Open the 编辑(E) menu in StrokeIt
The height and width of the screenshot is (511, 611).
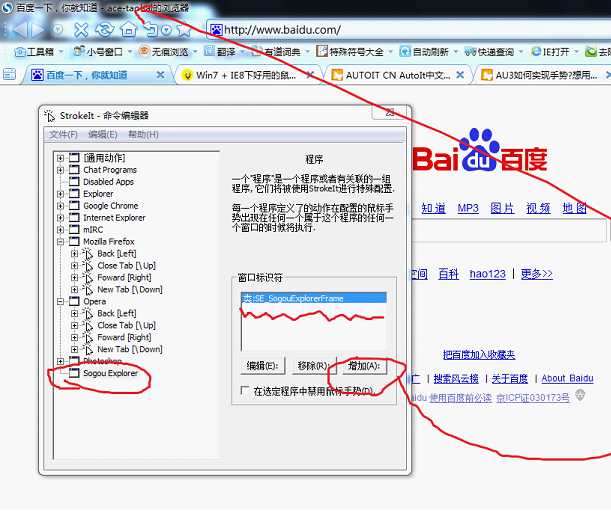click(103, 134)
